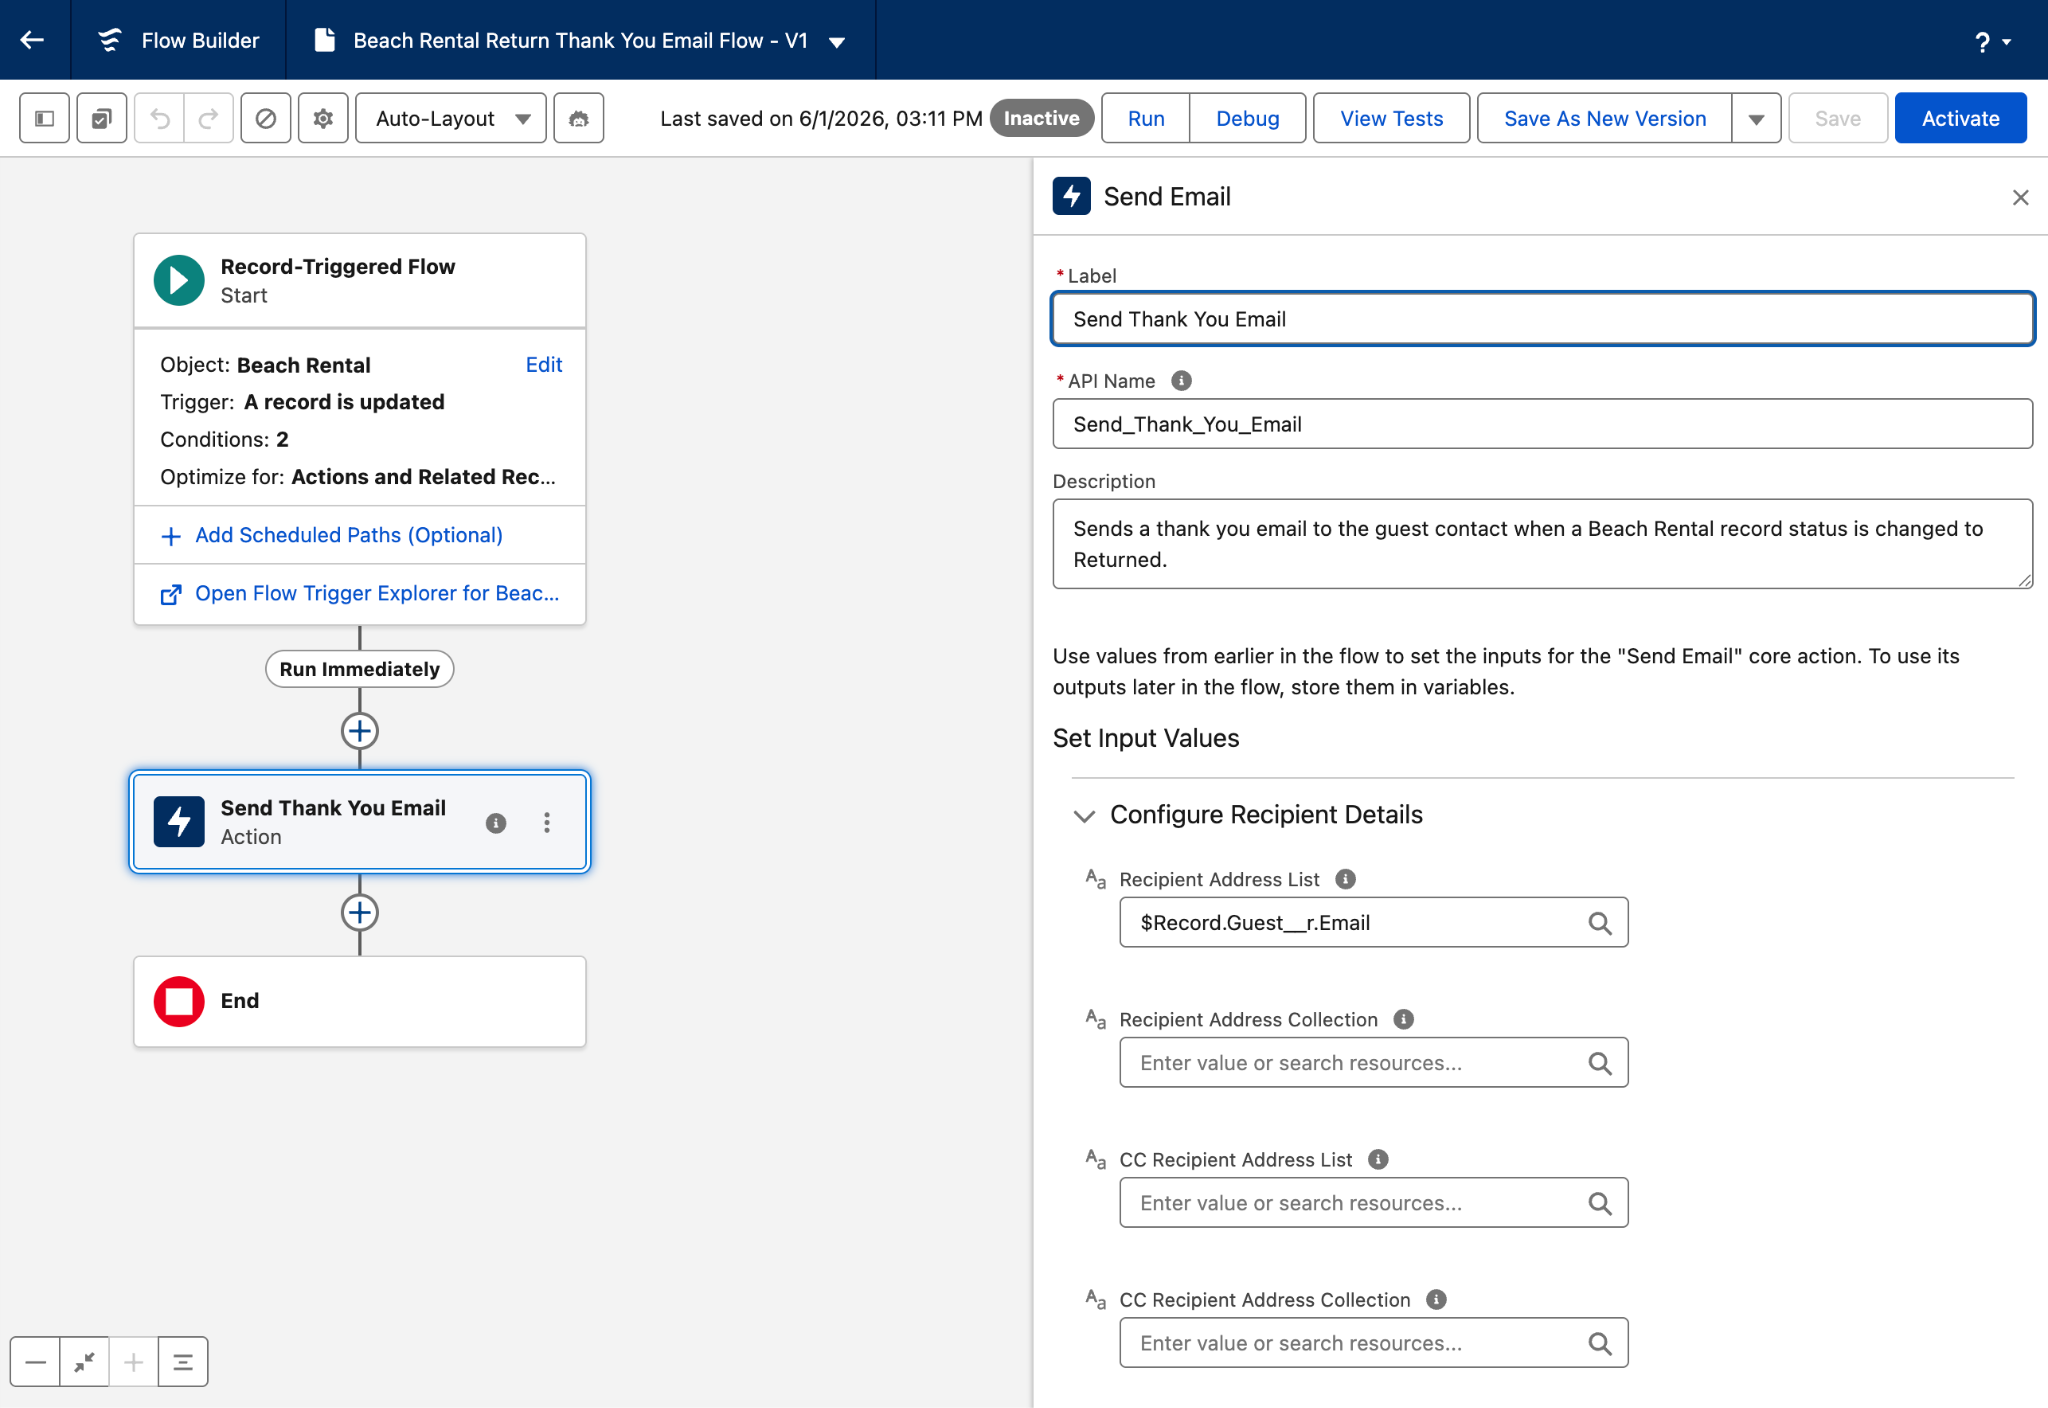Click the Label input field

[x=1542, y=319]
